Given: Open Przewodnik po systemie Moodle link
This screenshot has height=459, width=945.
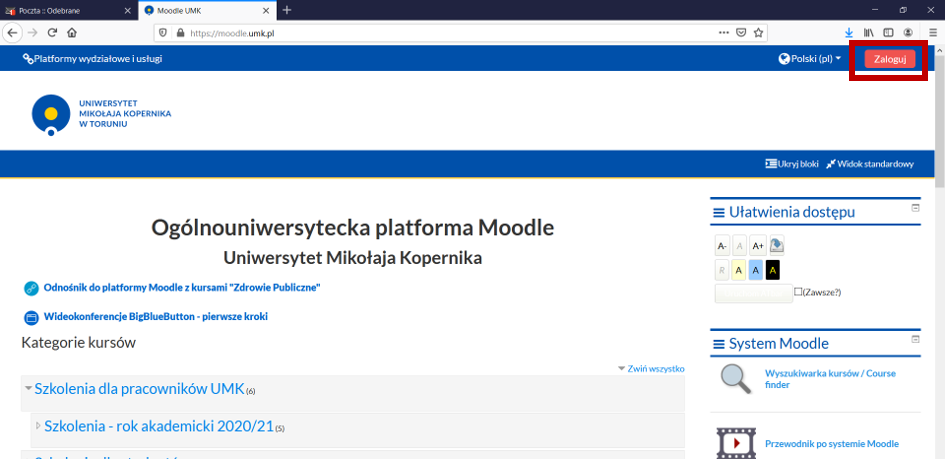Looking at the screenshot, I should (x=832, y=444).
